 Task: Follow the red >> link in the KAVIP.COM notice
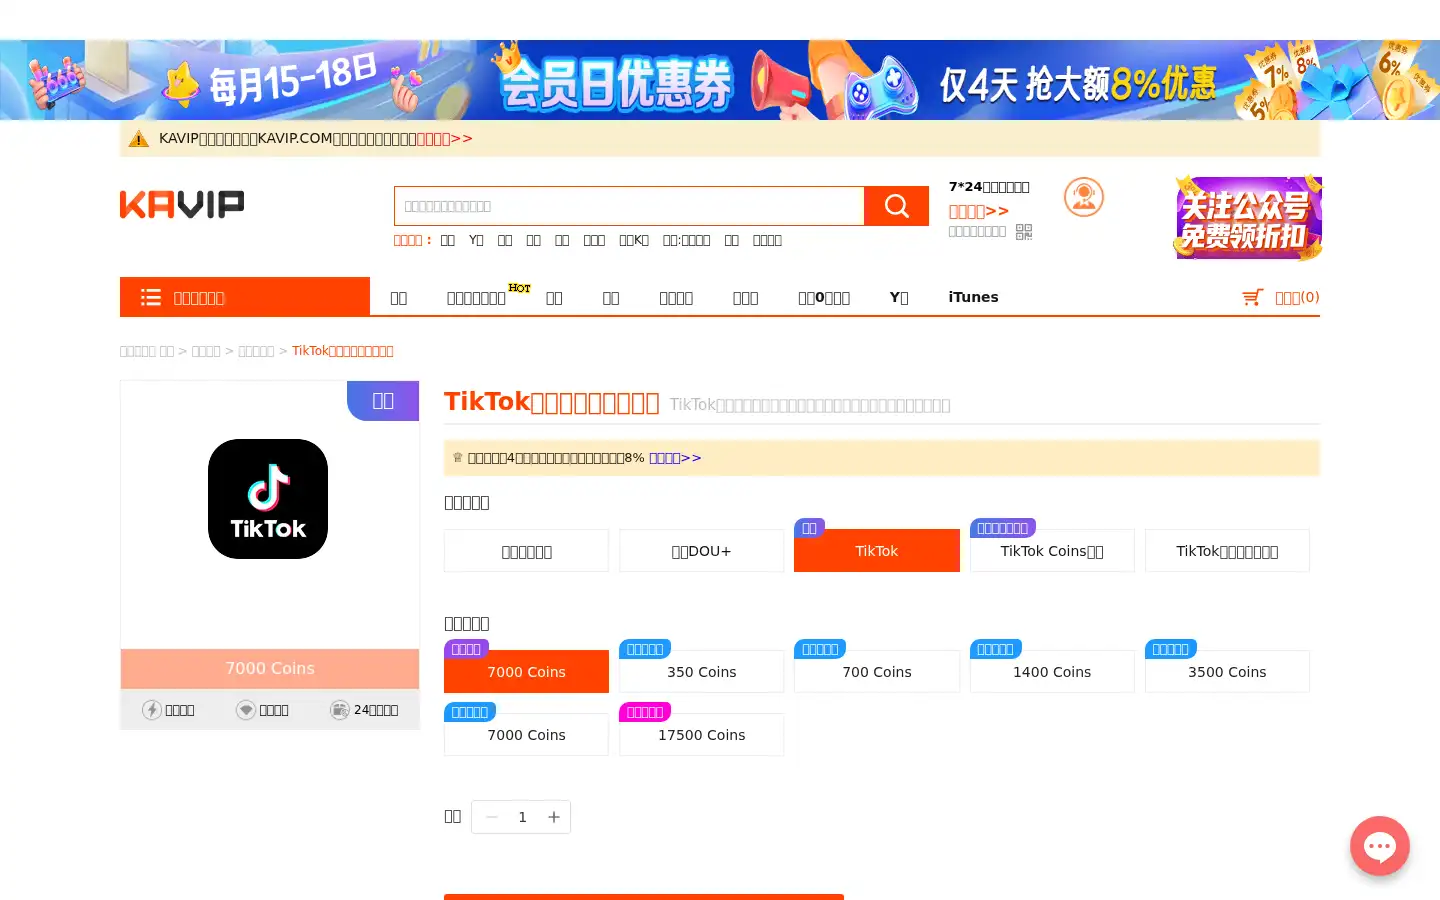[445, 139]
